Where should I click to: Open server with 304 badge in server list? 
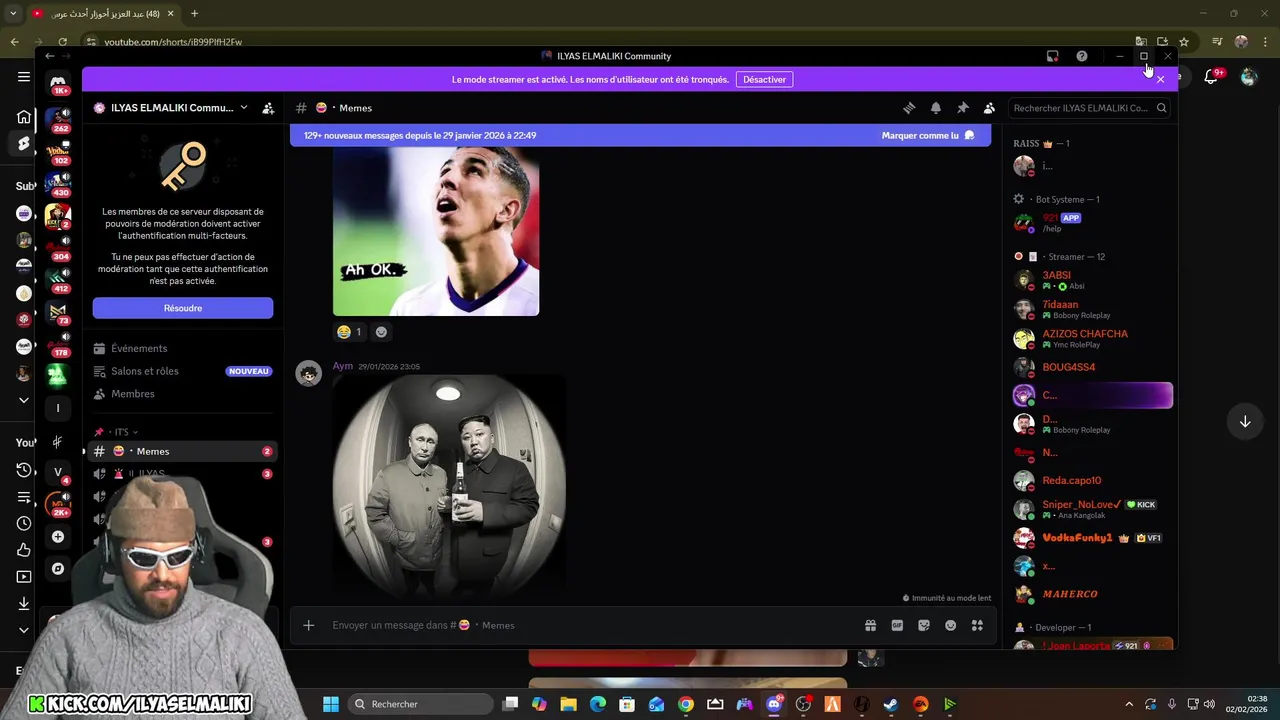58,247
